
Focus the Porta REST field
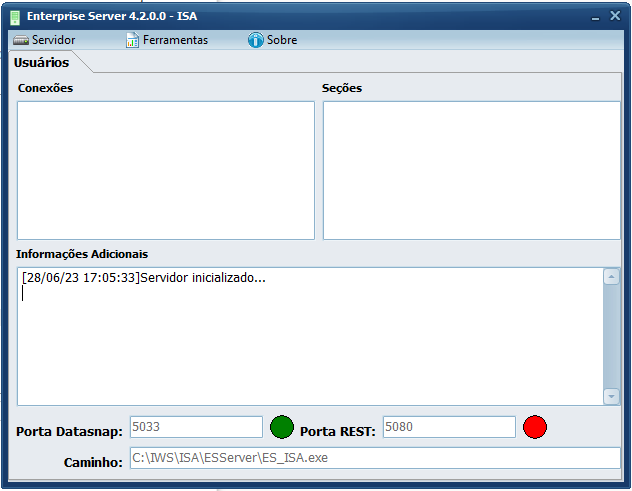tap(448, 427)
